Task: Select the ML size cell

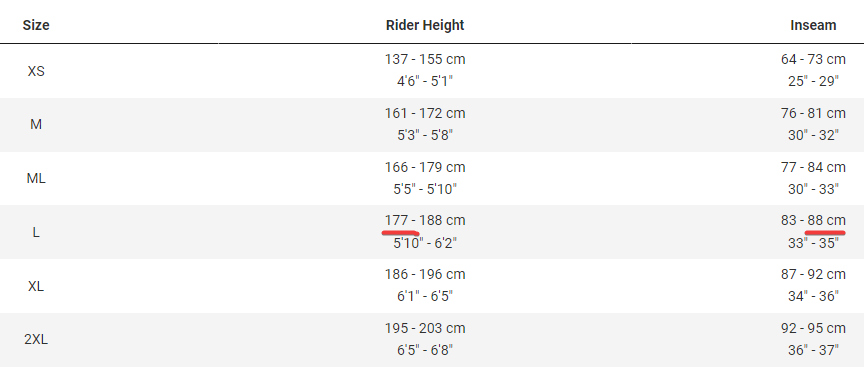Action: pos(36,178)
